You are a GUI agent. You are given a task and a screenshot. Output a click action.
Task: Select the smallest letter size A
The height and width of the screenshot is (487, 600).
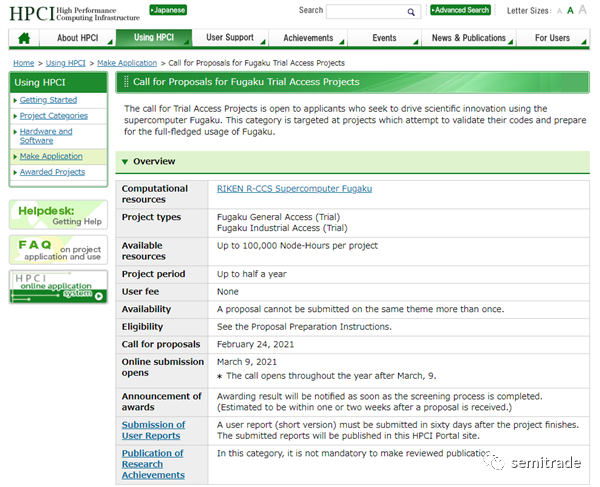559,11
